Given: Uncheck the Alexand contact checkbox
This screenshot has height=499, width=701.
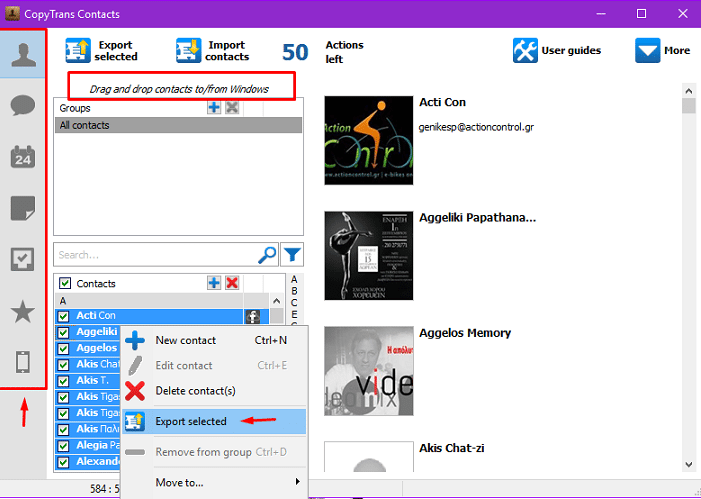Looking at the screenshot, I should (63, 462).
